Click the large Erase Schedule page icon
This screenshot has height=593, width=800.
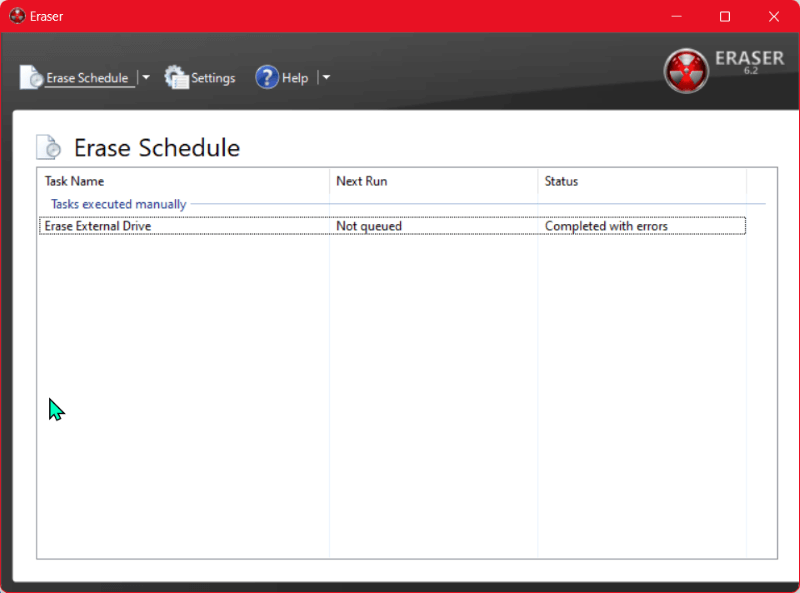[x=49, y=146]
